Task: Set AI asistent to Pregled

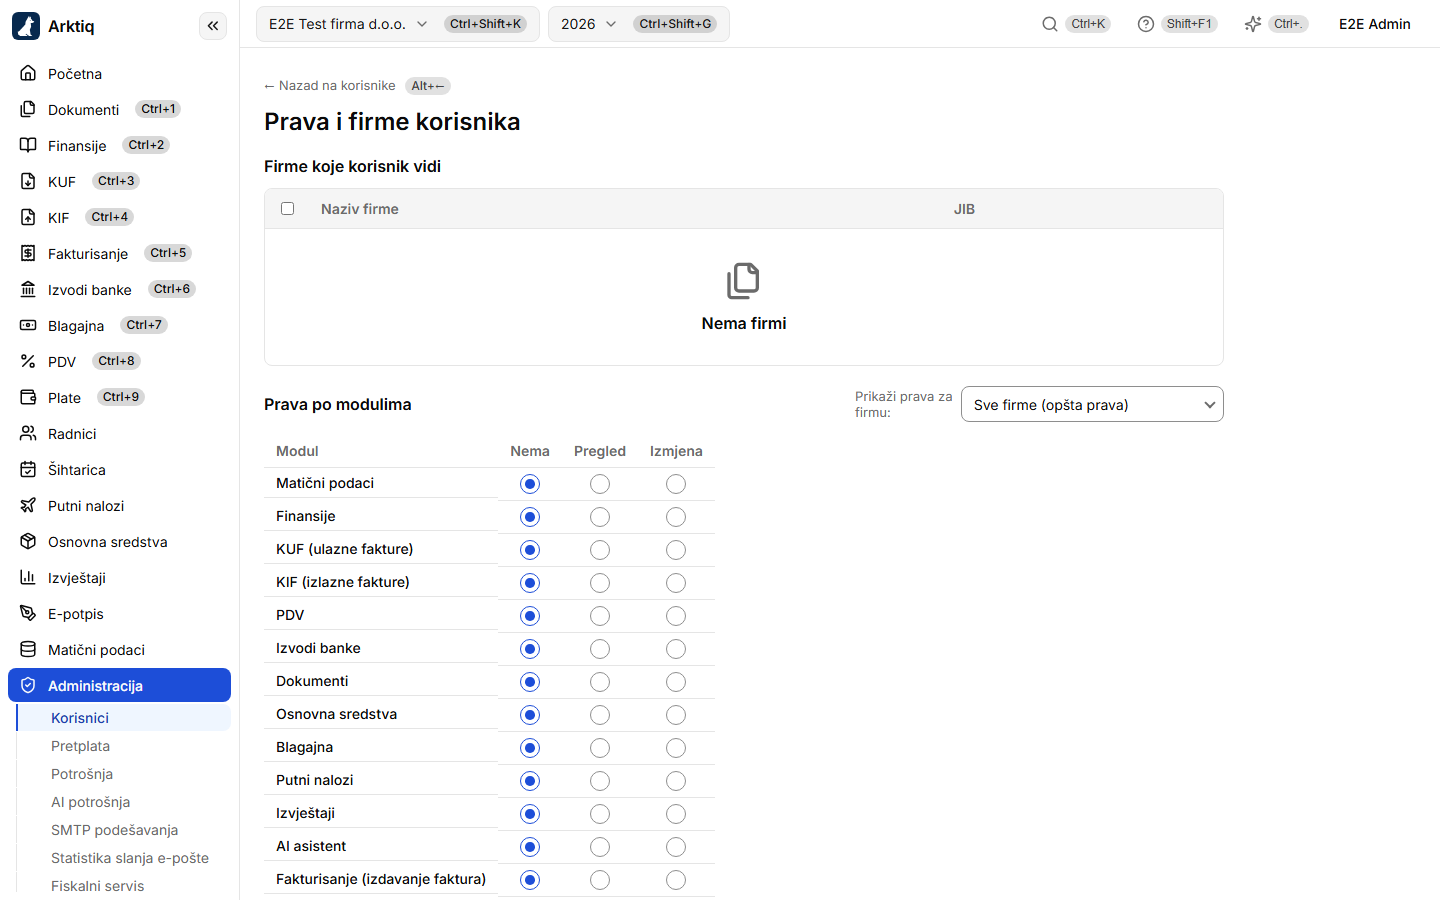Action: tap(600, 847)
